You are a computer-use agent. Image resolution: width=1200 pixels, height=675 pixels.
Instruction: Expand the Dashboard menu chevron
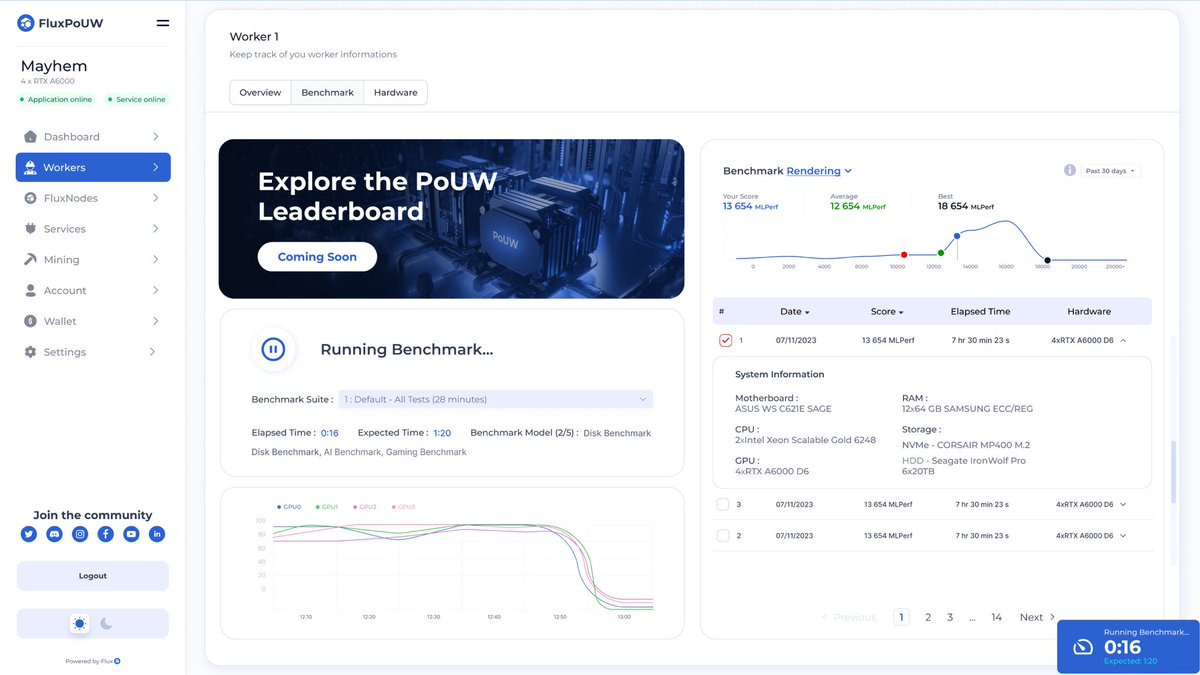point(155,136)
